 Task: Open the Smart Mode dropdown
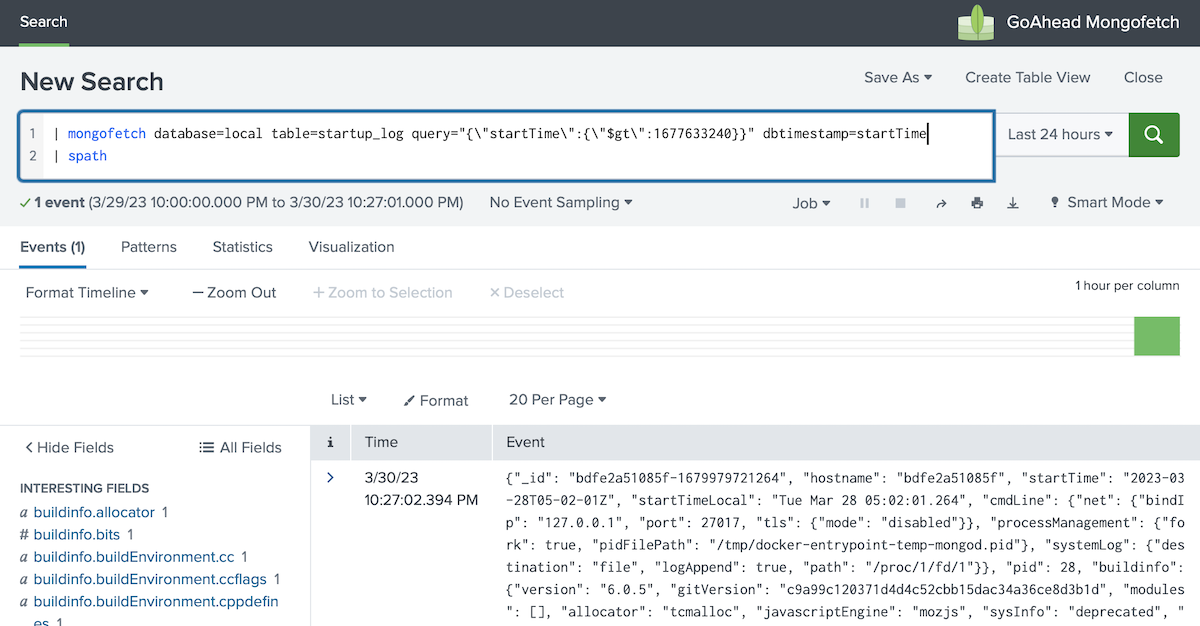click(x=1106, y=202)
